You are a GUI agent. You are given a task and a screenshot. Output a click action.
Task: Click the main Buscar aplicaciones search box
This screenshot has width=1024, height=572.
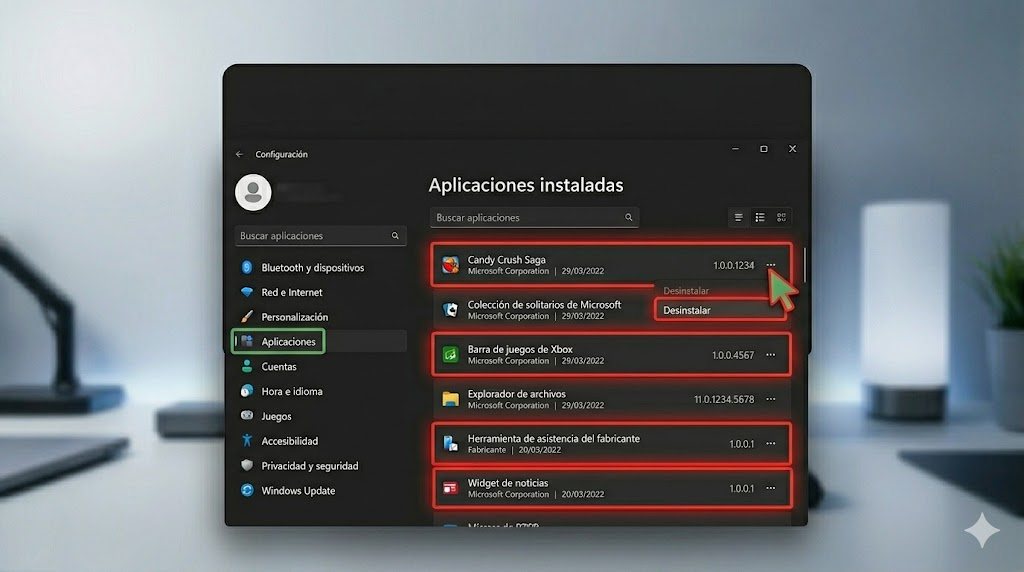534,217
